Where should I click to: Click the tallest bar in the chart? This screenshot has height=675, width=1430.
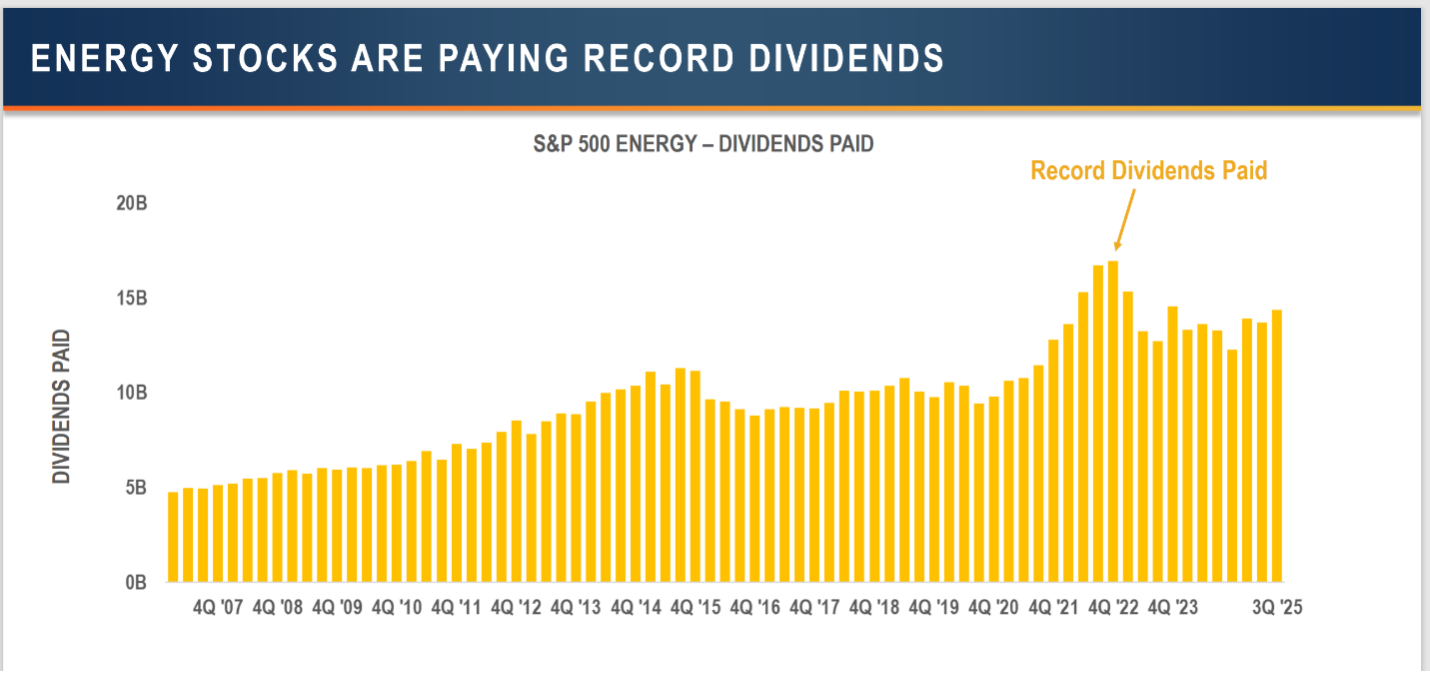[1113, 420]
